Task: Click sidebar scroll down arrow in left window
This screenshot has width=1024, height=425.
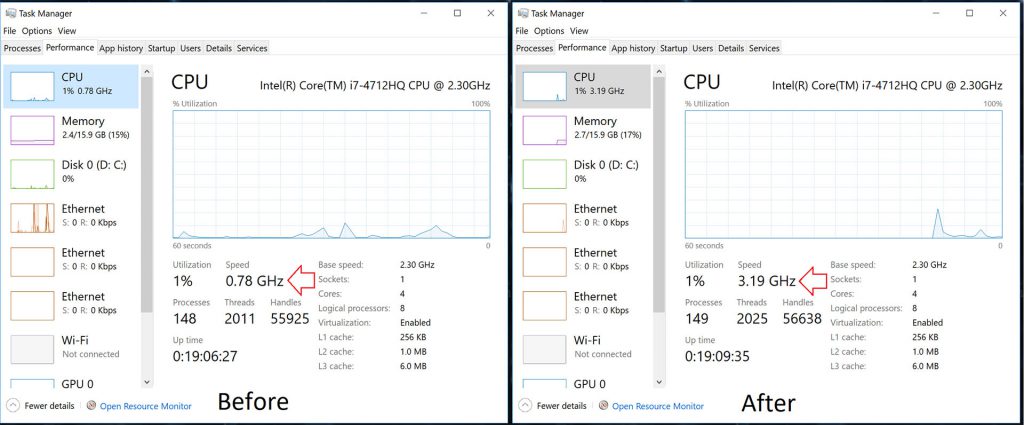Action: tap(147, 383)
